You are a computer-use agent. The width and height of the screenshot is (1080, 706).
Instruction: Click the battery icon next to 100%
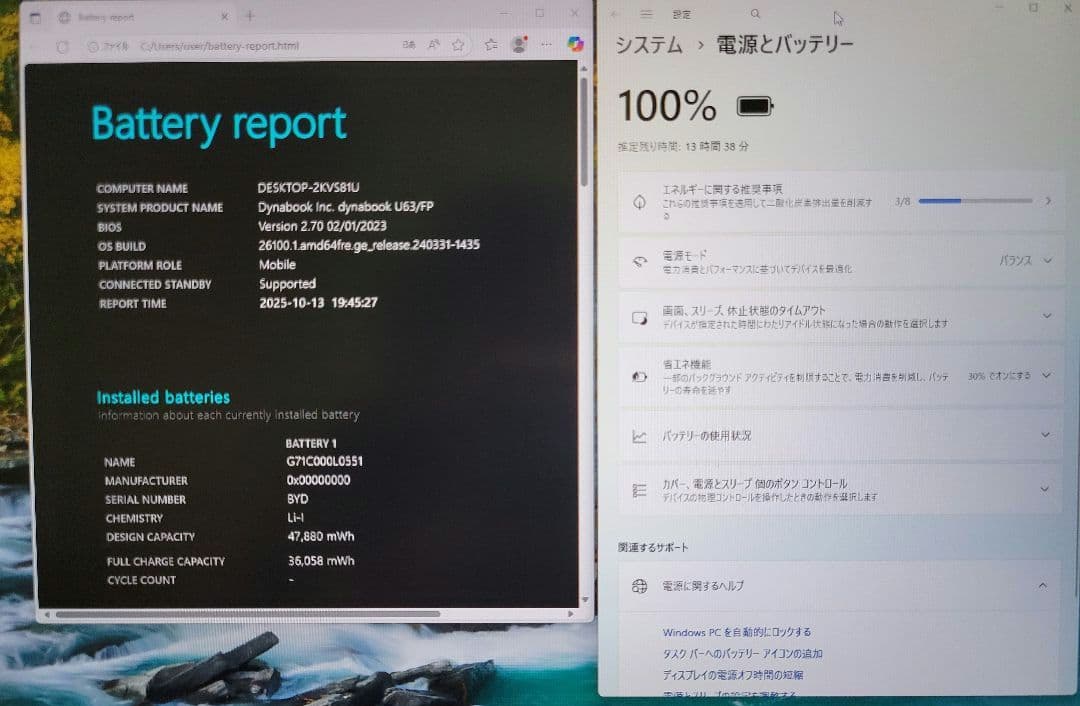pyautogui.click(x=753, y=104)
